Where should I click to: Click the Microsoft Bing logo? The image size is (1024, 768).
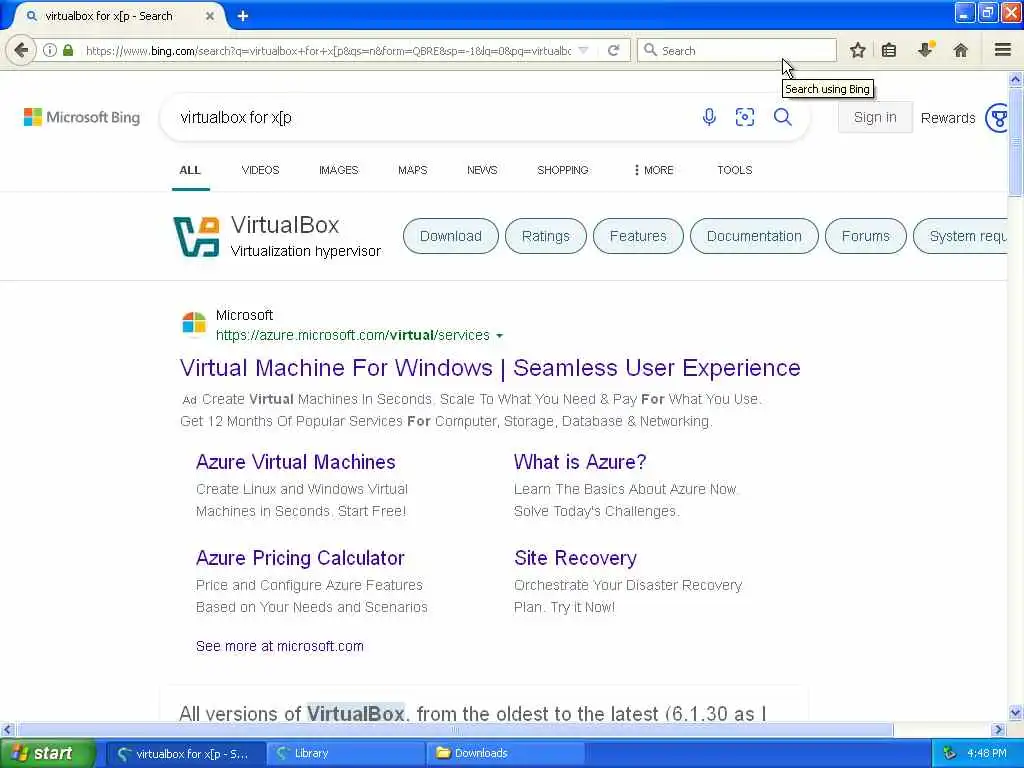(x=82, y=117)
